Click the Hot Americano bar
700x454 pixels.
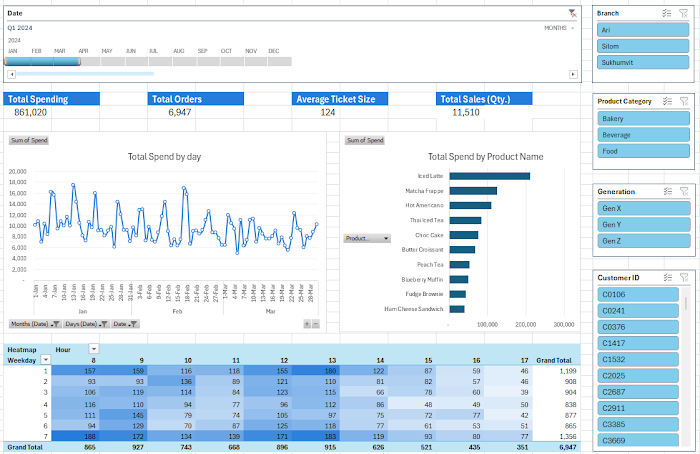470,205
